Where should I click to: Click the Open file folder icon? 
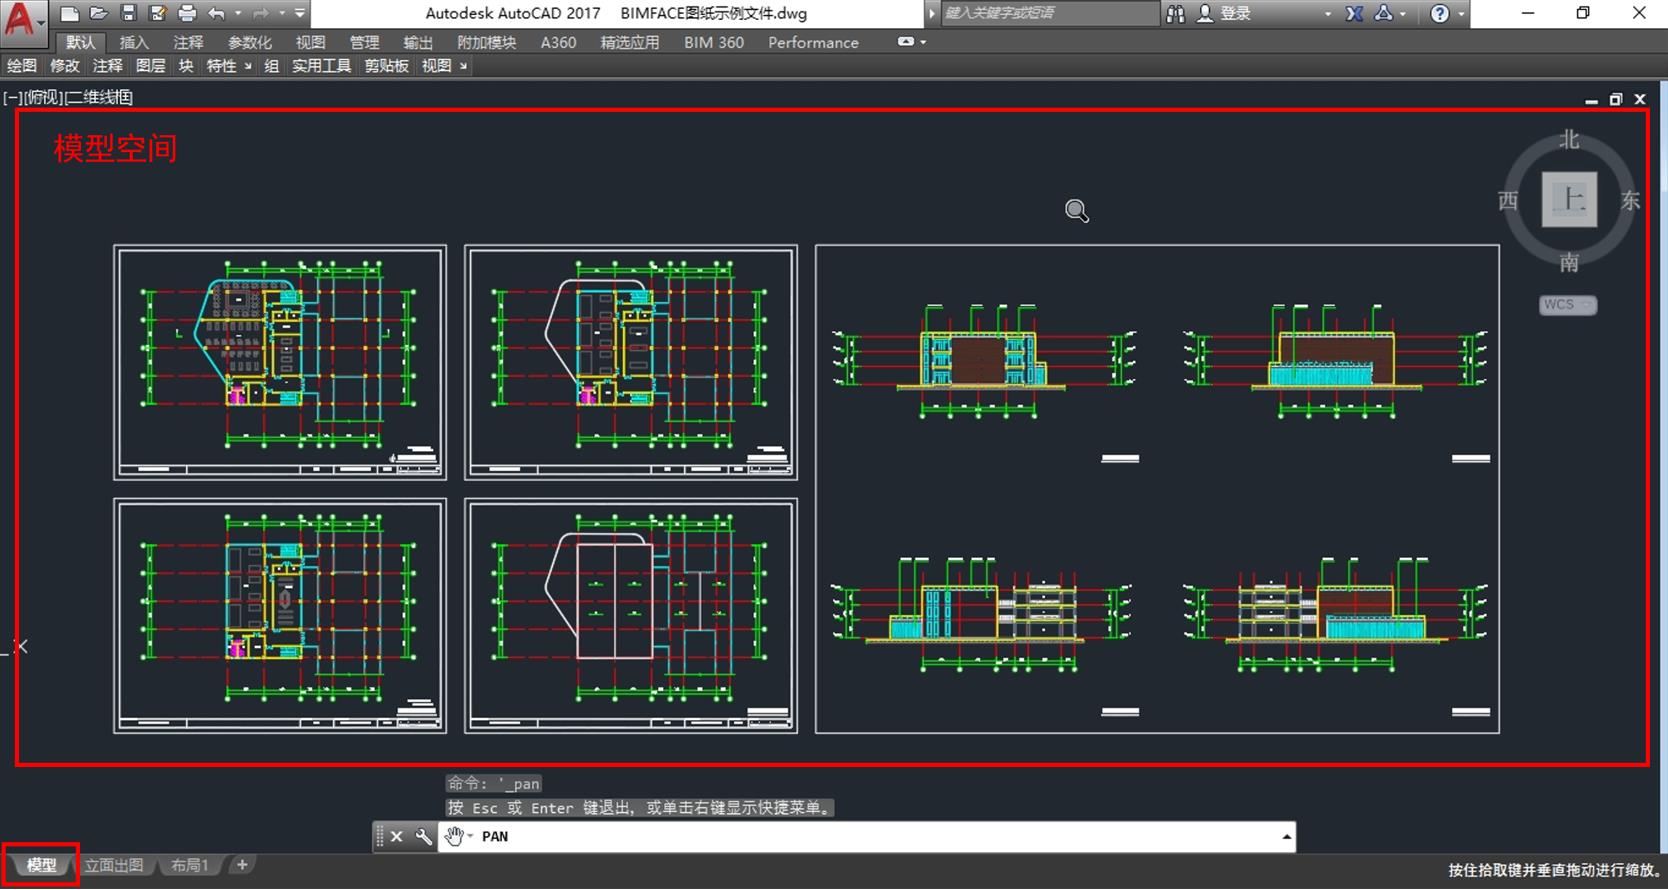(x=98, y=13)
